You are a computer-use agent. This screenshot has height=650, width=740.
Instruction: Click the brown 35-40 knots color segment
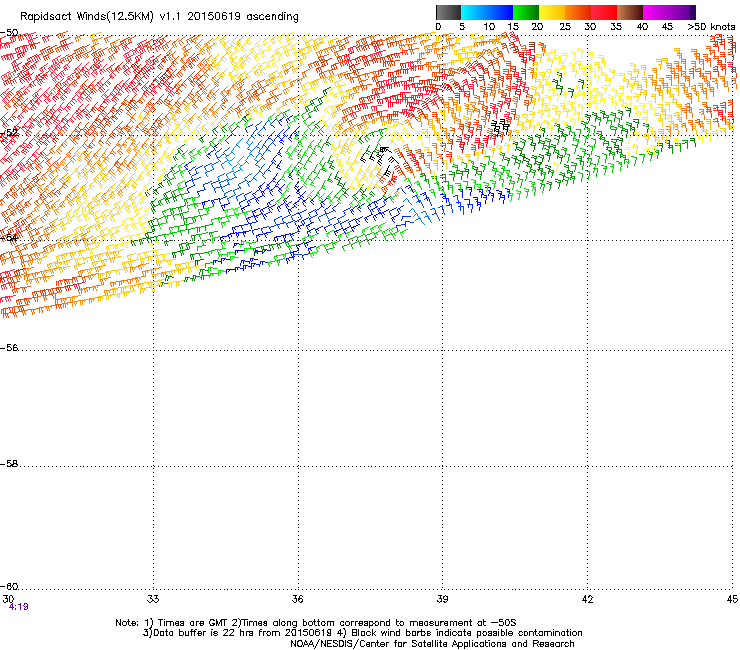pyautogui.click(x=630, y=12)
